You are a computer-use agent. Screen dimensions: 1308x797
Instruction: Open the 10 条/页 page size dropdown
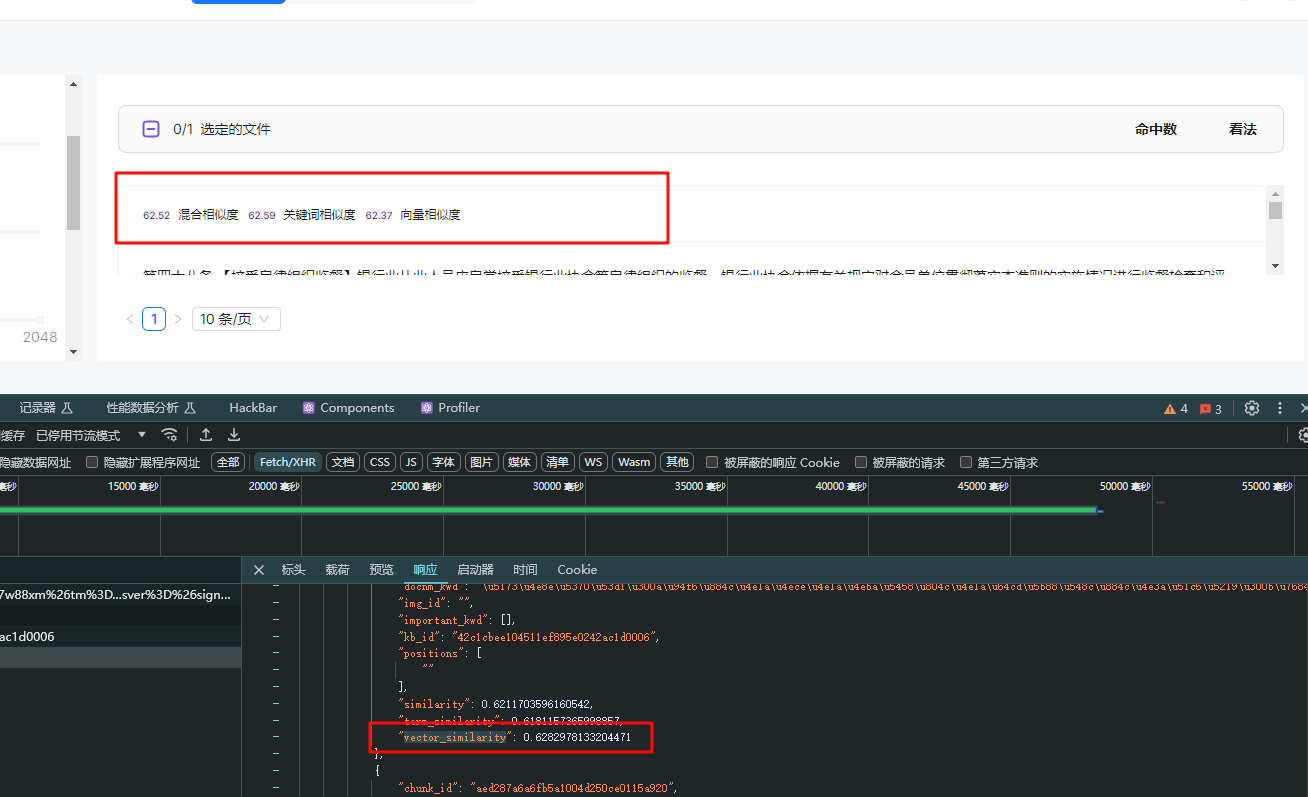(x=236, y=319)
